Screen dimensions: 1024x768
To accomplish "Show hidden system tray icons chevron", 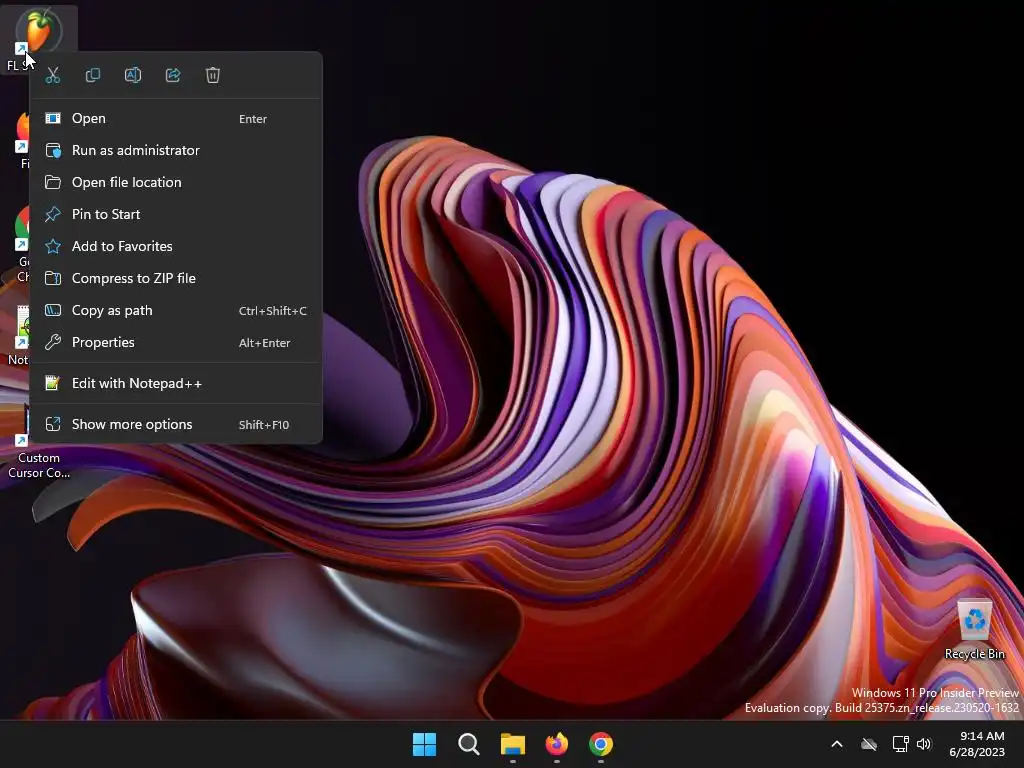I will pos(837,744).
